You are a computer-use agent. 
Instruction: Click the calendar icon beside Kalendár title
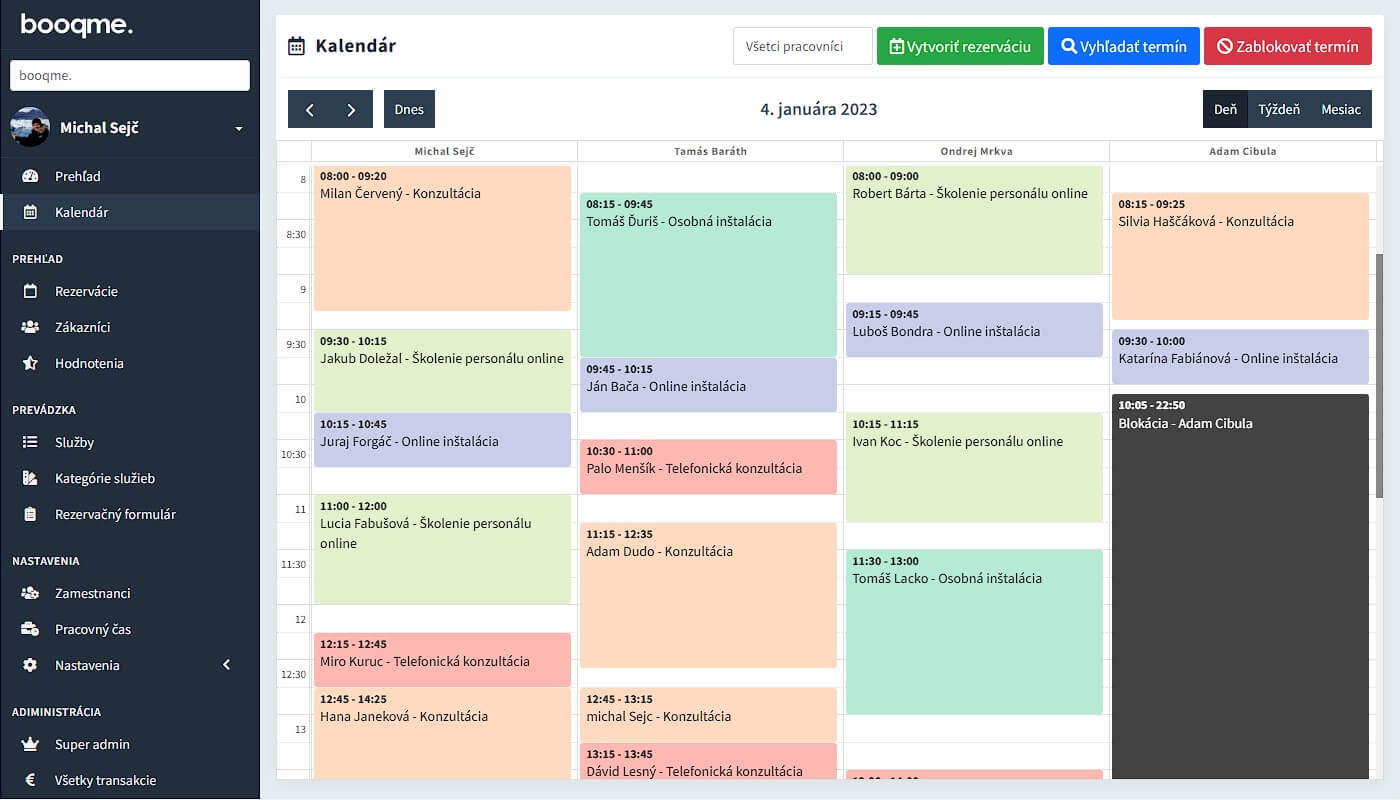(x=296, y=46)
